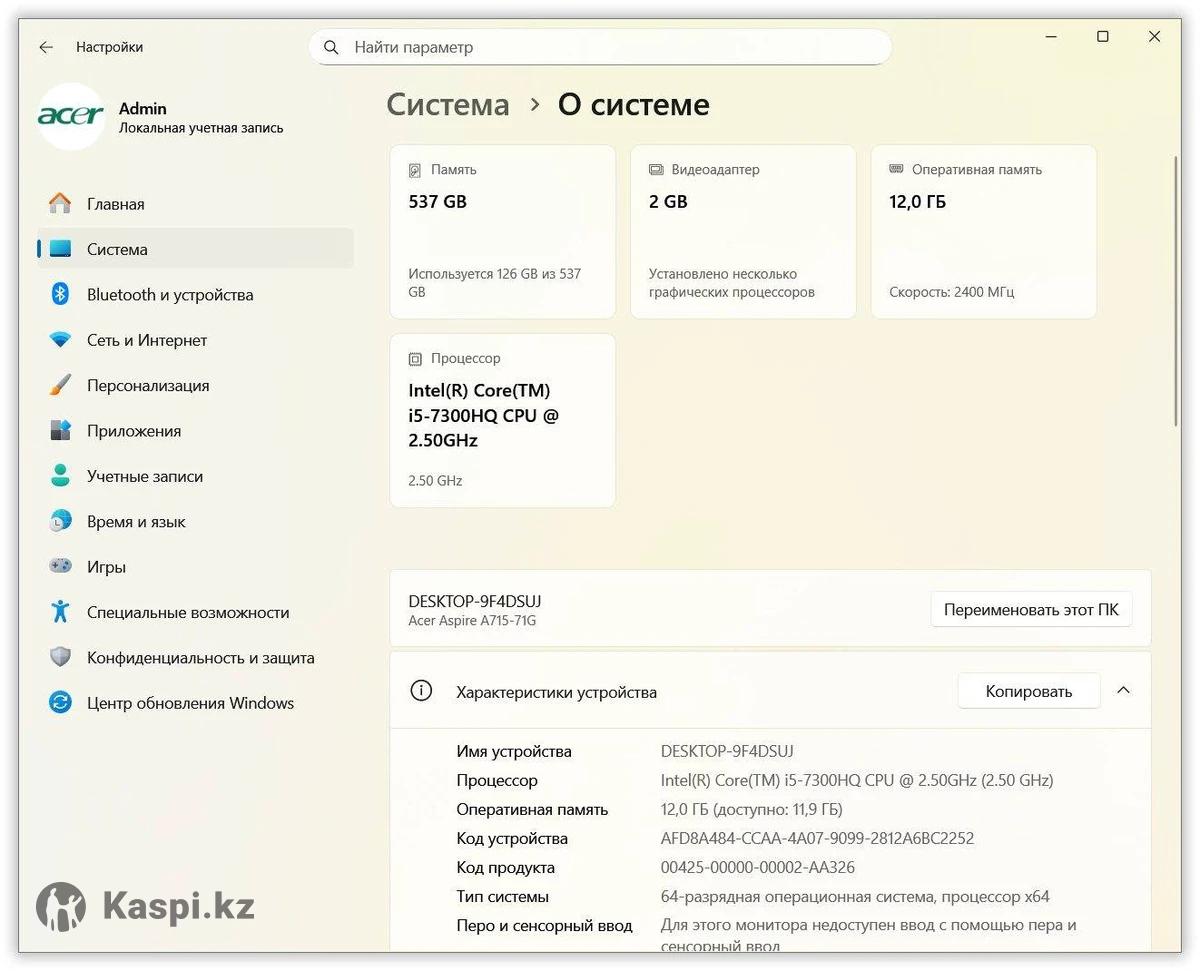
Task: Select Время и язык menu item
Action: (x=136, y=522)
